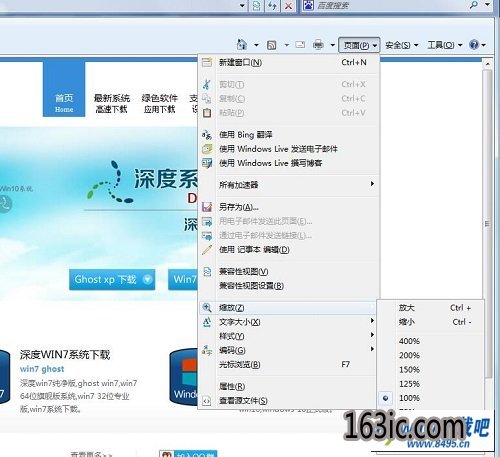The image size is (500, 457).
Task: Open 属性(R) menu entry
Action: pyautogui.click(x=289, y=386)
